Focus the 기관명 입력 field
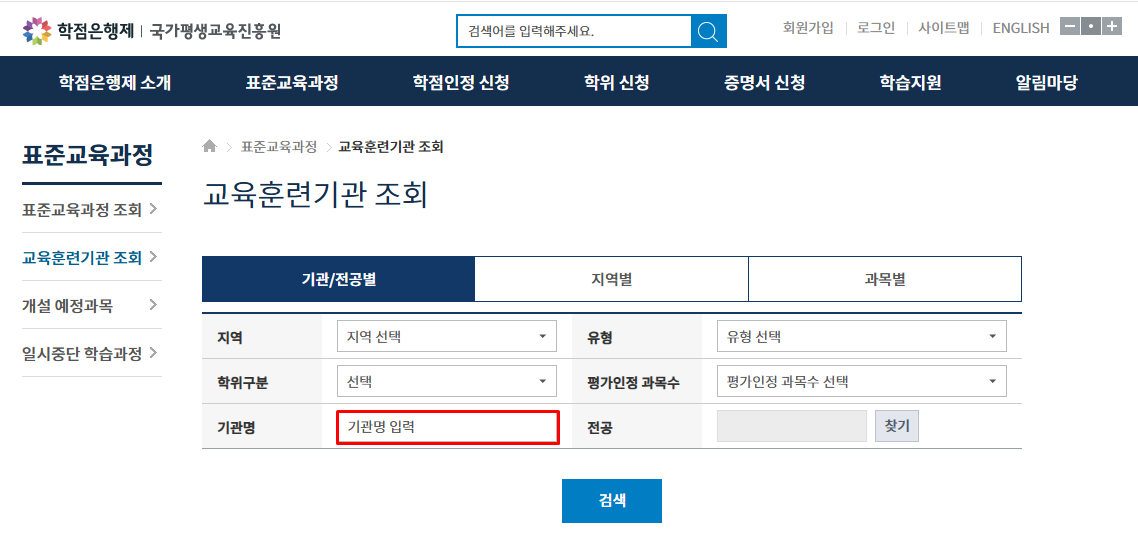Image resolution: width=1138 pixels, height=554 pixels. coord(448,427)
